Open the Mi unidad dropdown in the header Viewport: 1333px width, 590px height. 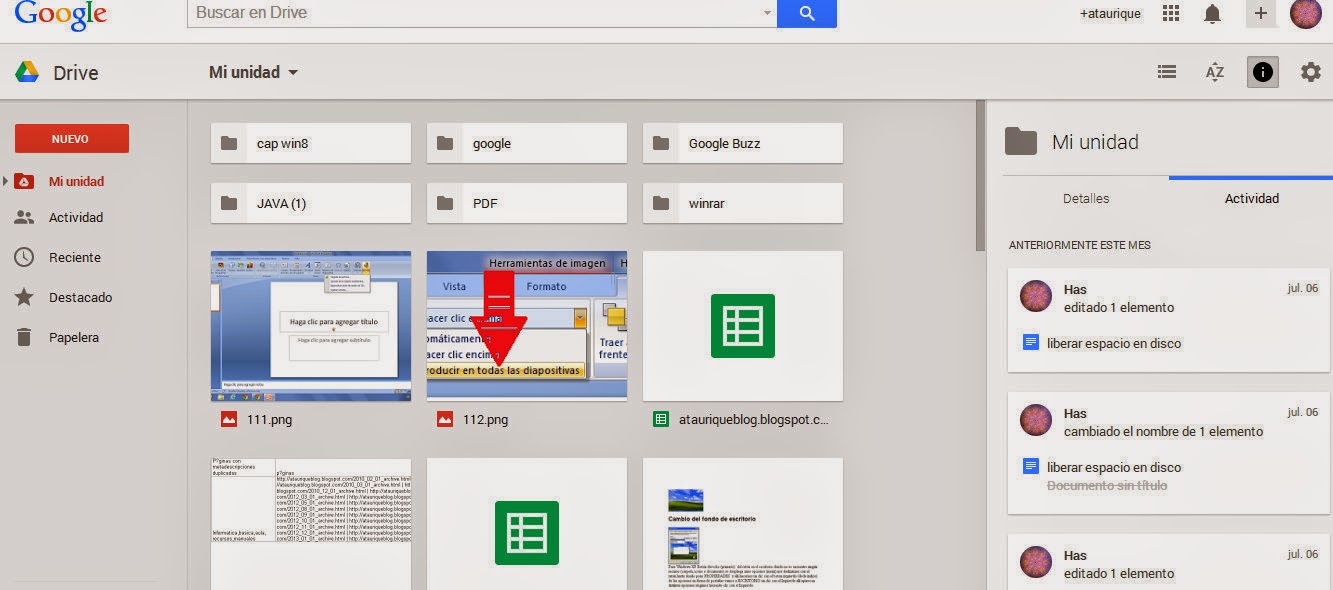254,72
